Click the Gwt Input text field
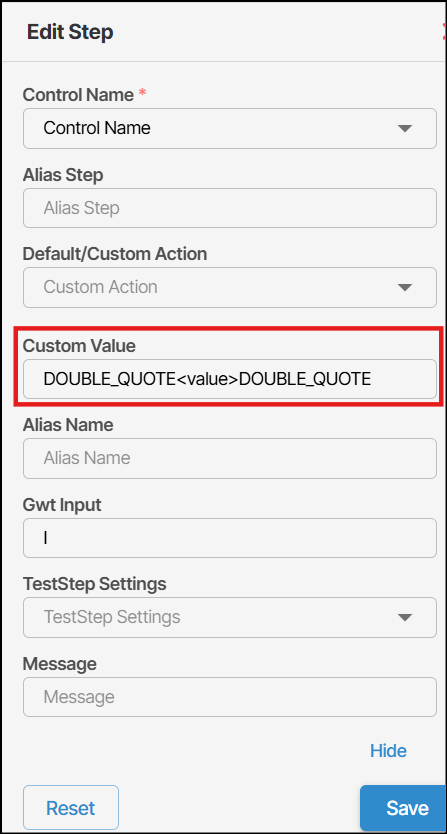The width and height of the screenshot is (447, 834). point(230,538)
